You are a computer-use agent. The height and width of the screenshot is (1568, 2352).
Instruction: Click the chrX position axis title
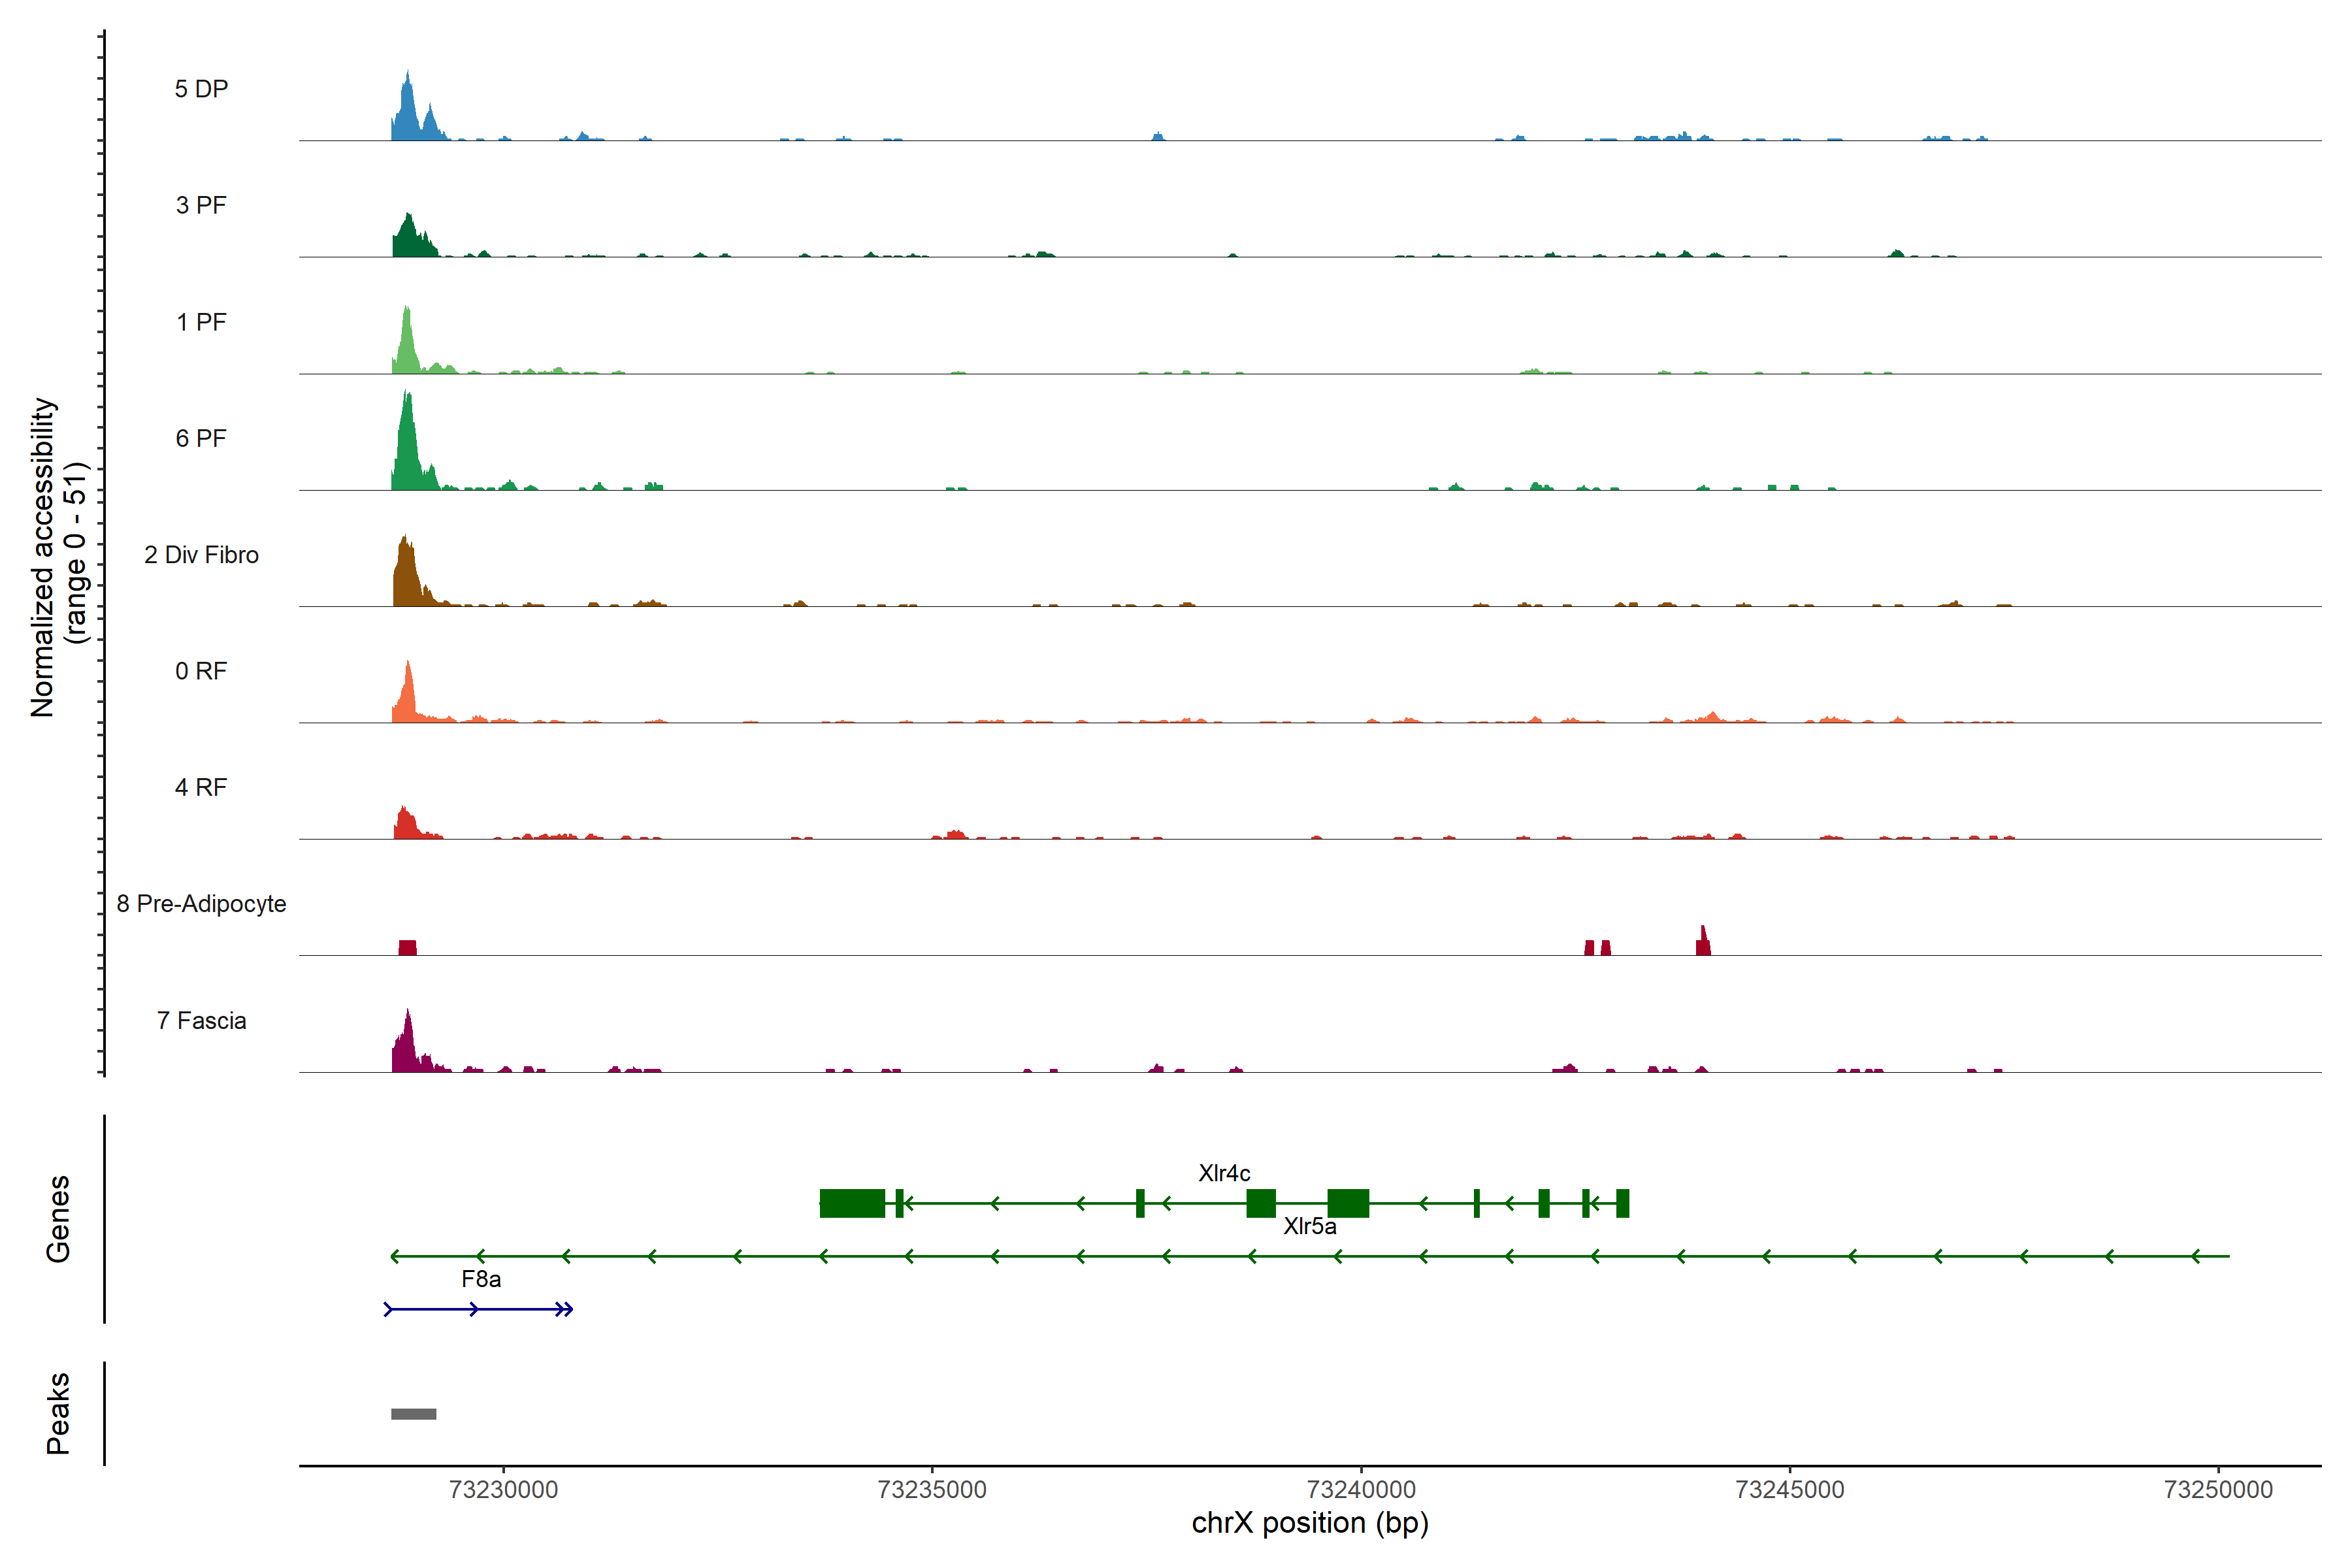(1309, 1523)
